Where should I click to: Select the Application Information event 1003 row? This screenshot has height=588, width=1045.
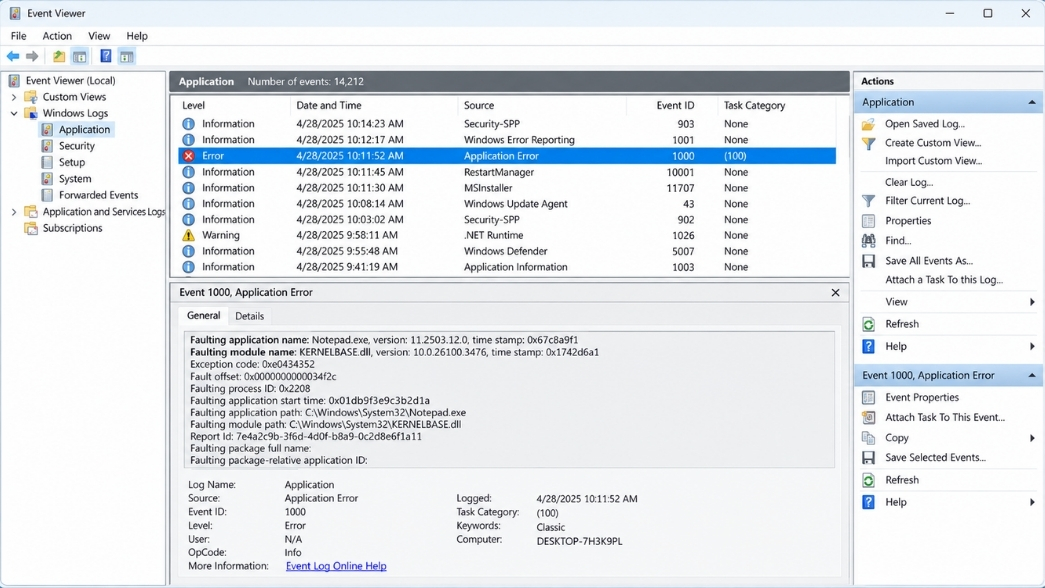pyautogui.click(x=507, y=267)
